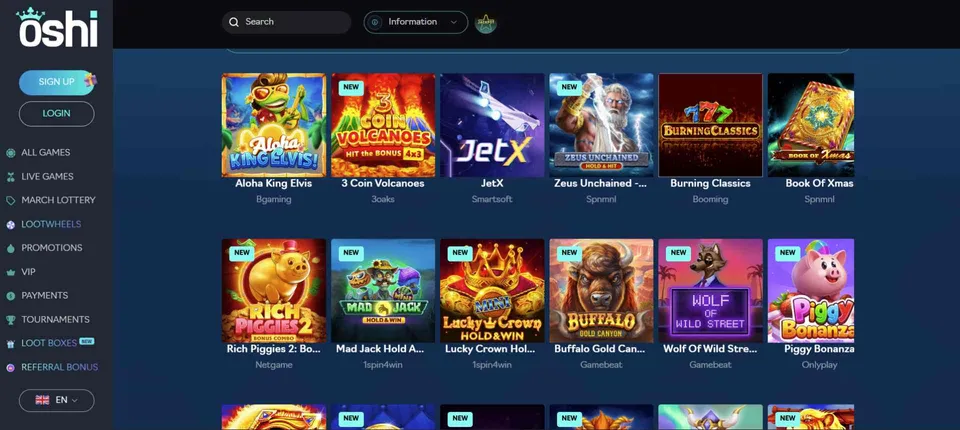
Task: Launch the Wolf Of Wild Street game
Action: pyautogui.click(x=711, y=291)
